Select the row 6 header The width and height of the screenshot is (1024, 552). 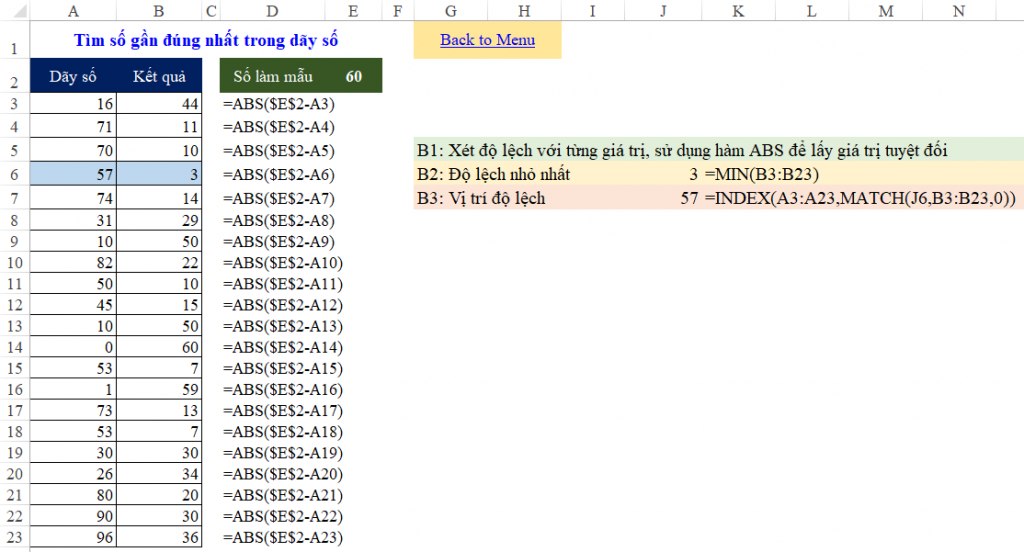[x=14, y=174]
